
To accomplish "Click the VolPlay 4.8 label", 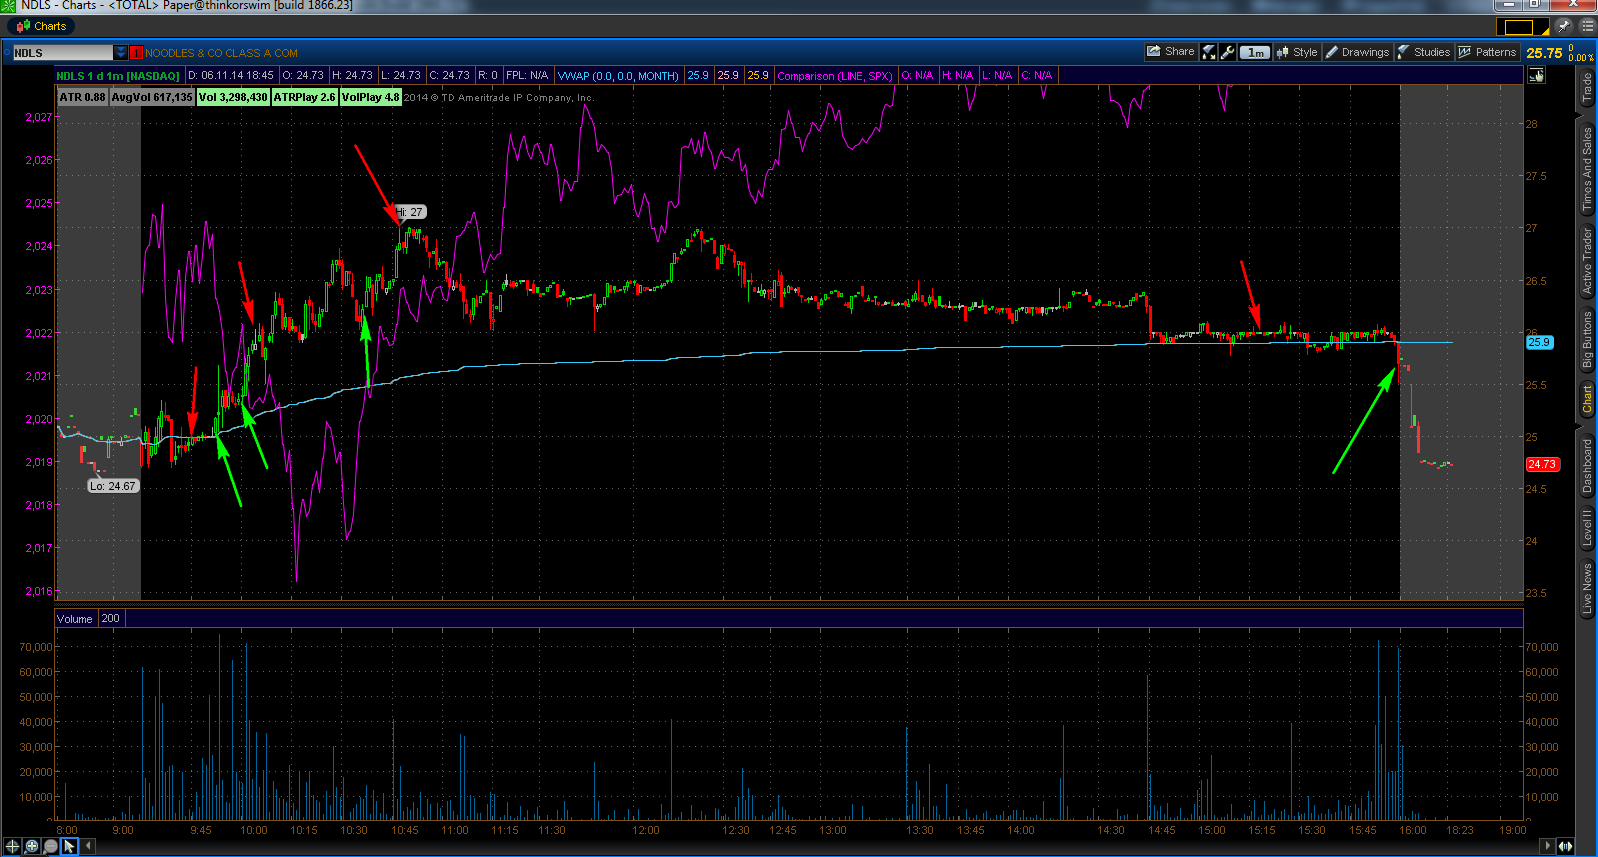I will pyautogui.click(x=370, y=97).
